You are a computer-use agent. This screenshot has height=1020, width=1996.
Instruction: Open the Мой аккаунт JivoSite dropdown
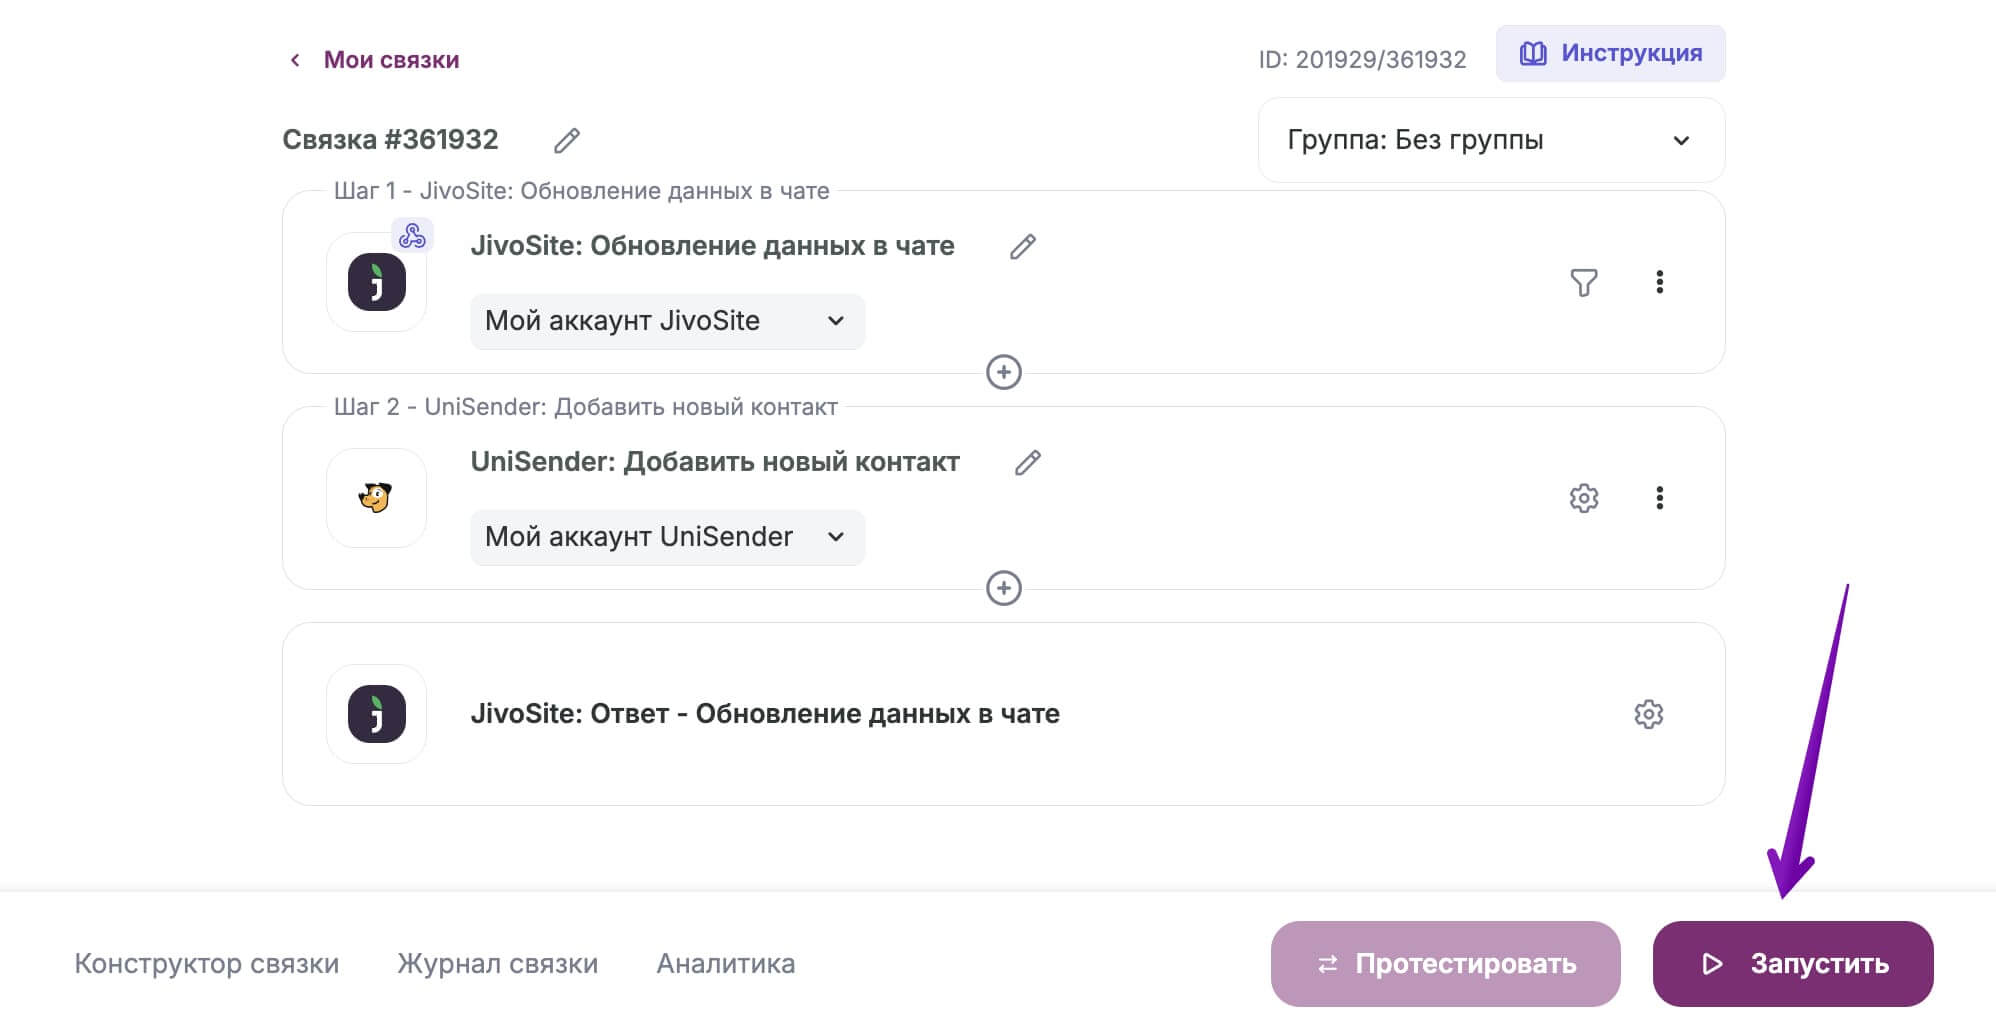coord(667,321)
